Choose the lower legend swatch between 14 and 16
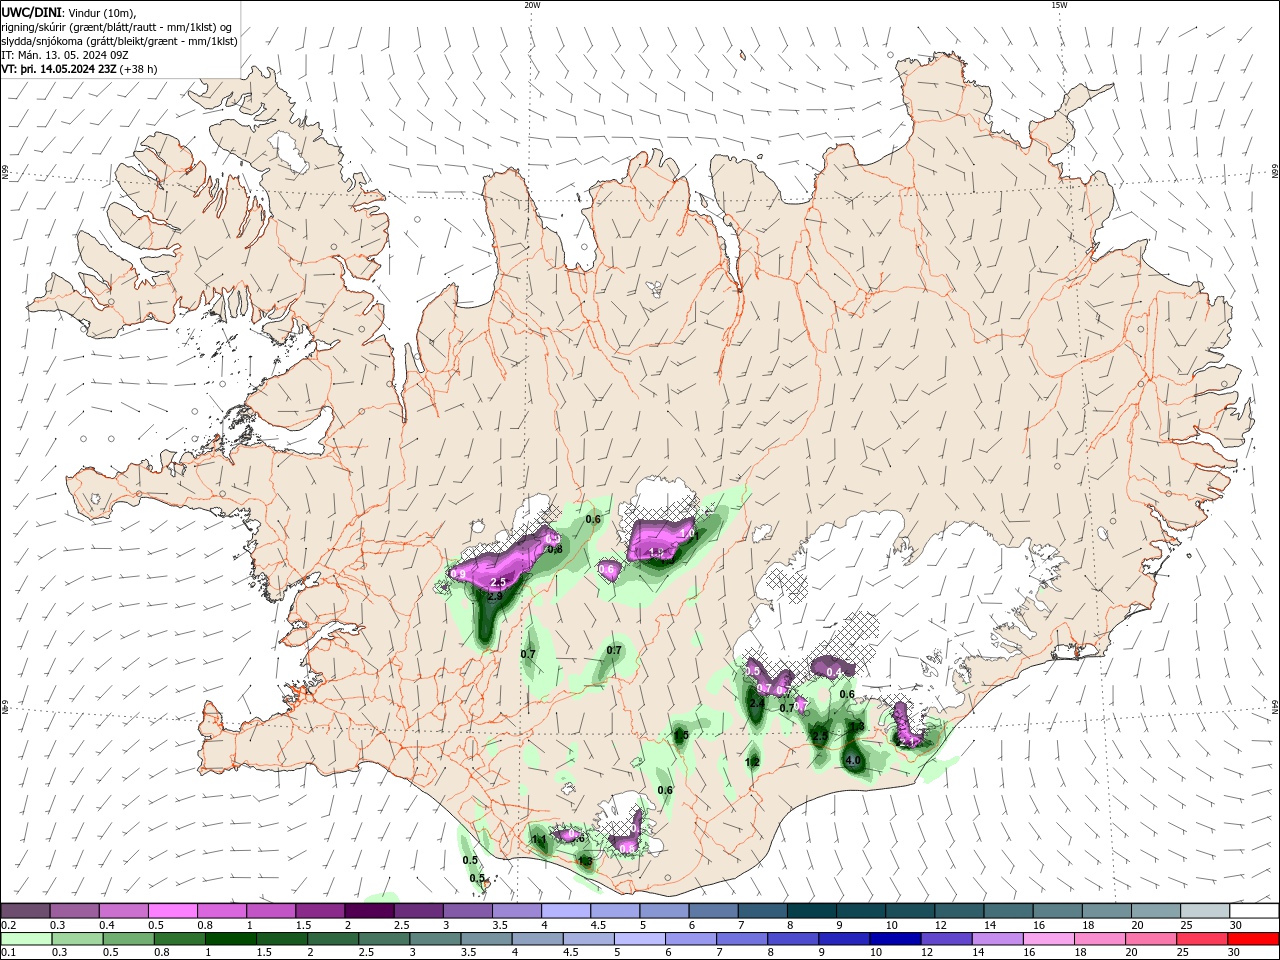The height and width of the screenshot is (960, 1280). [x=997, y=939]
